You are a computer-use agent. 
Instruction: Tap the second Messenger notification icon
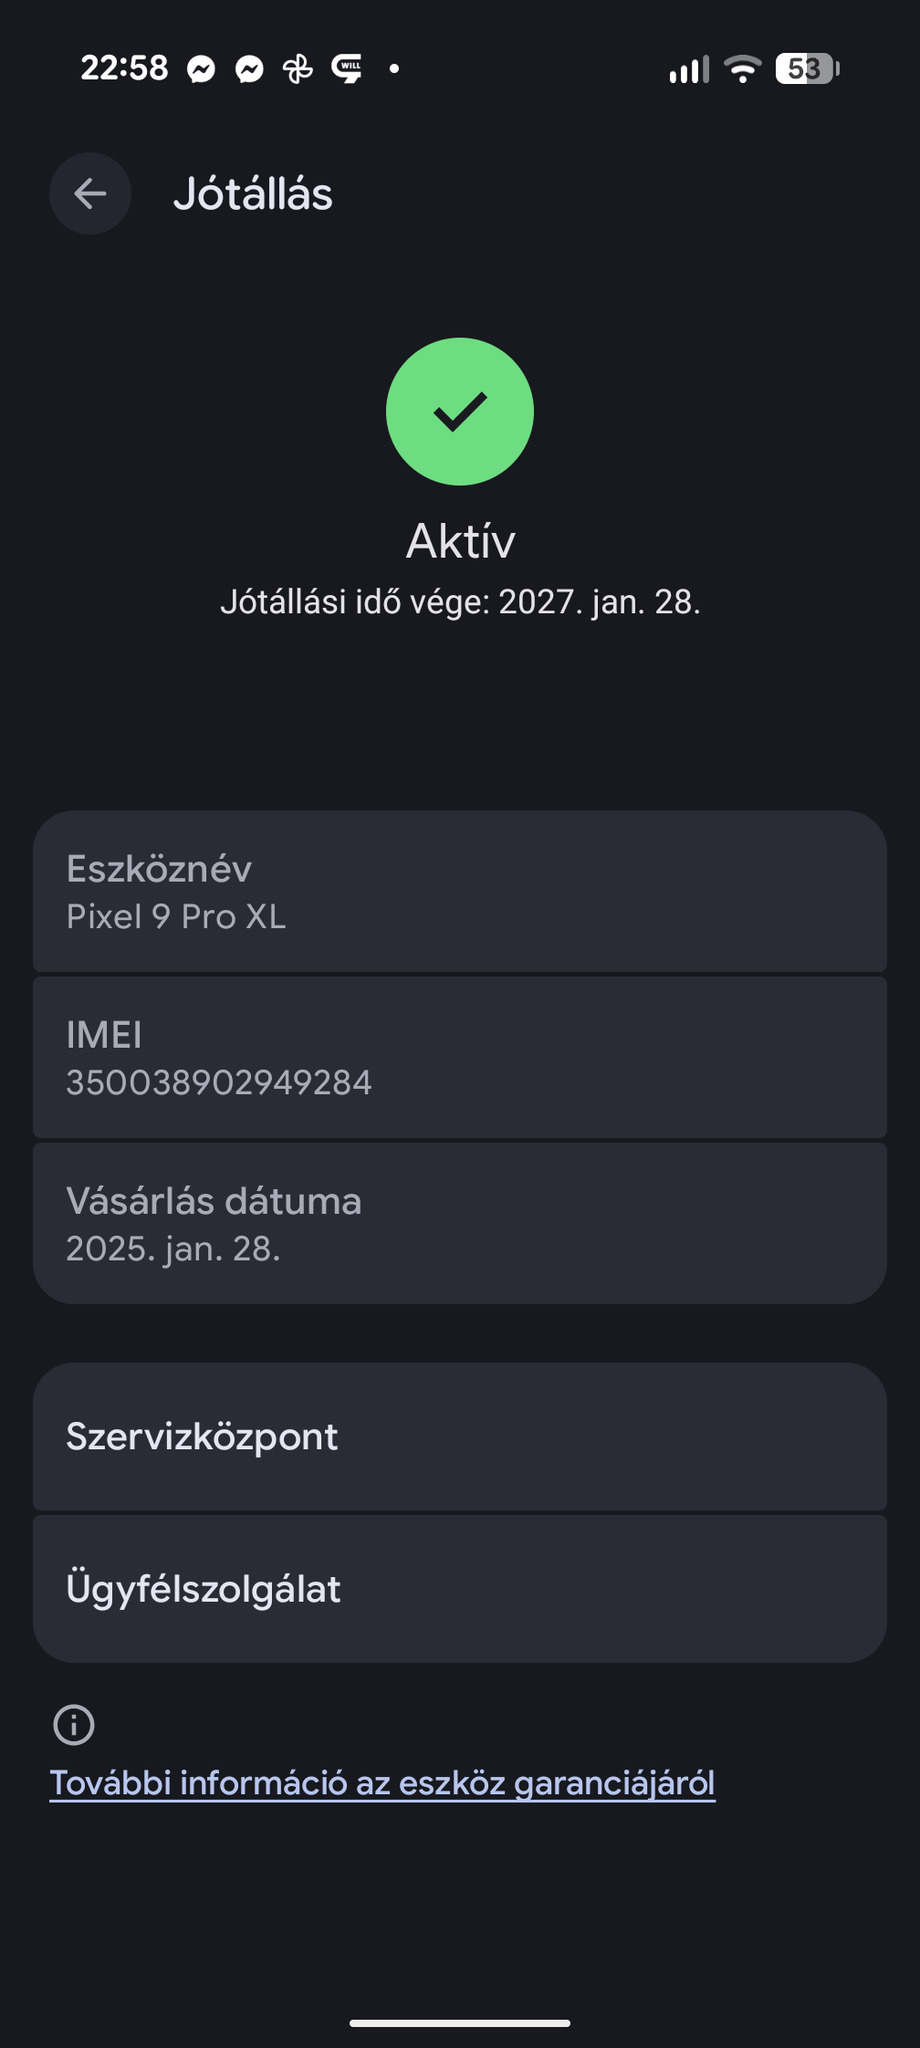(250, 69)
